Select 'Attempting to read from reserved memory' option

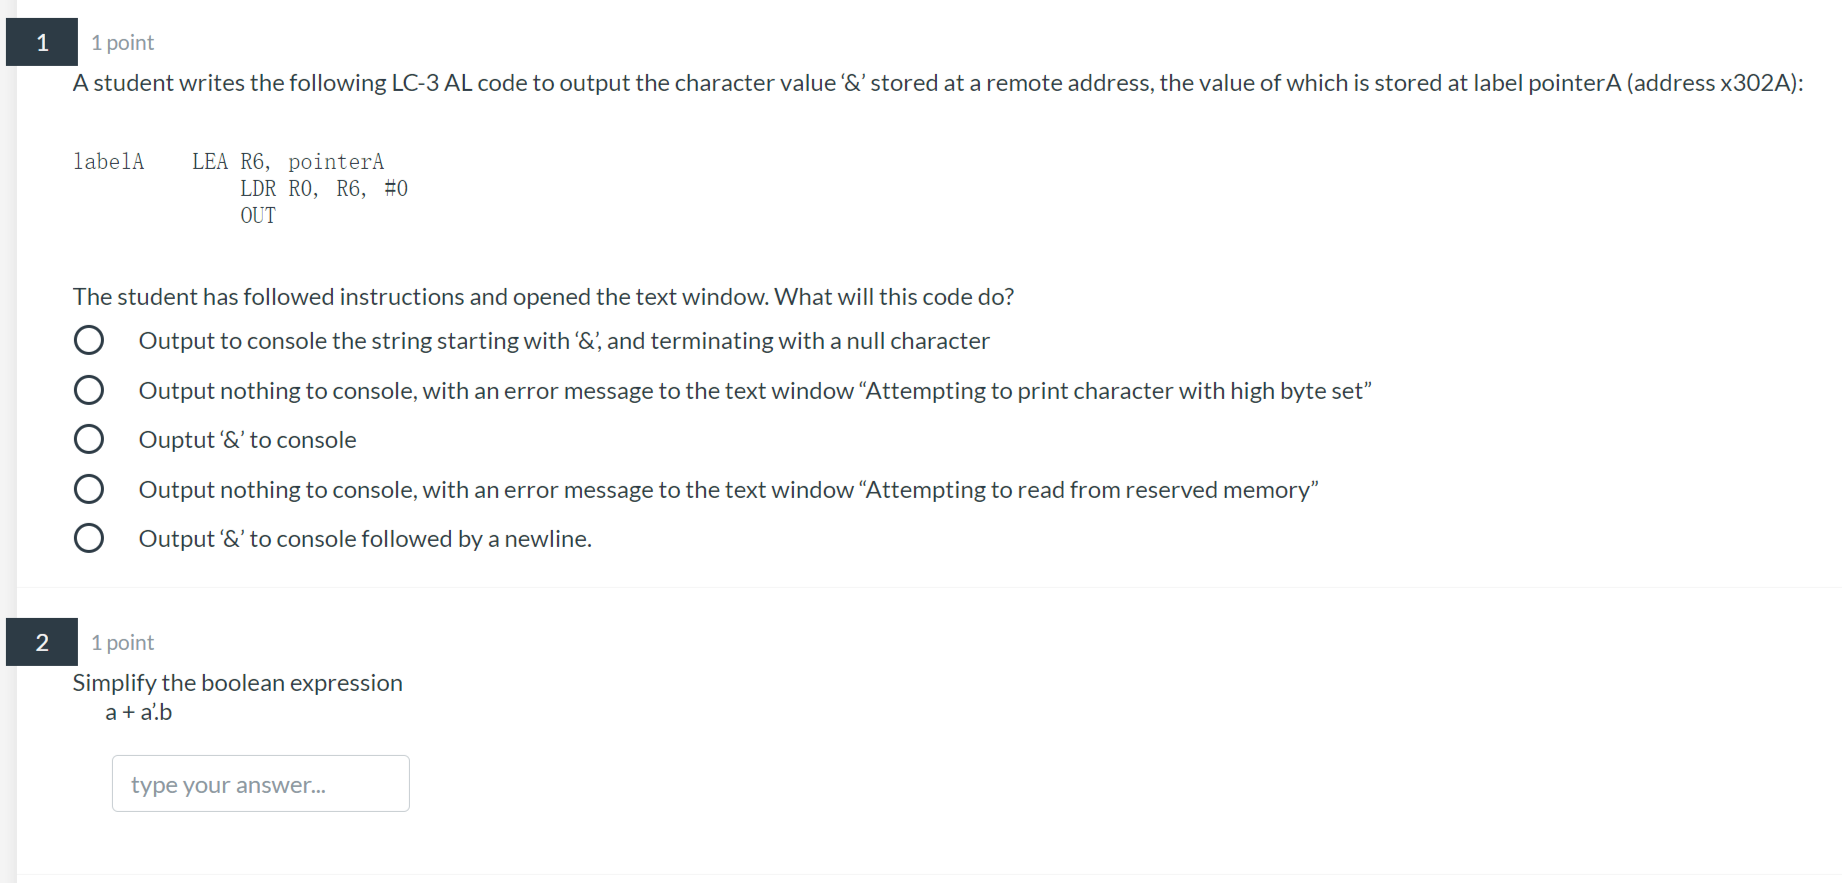[89, 489]
